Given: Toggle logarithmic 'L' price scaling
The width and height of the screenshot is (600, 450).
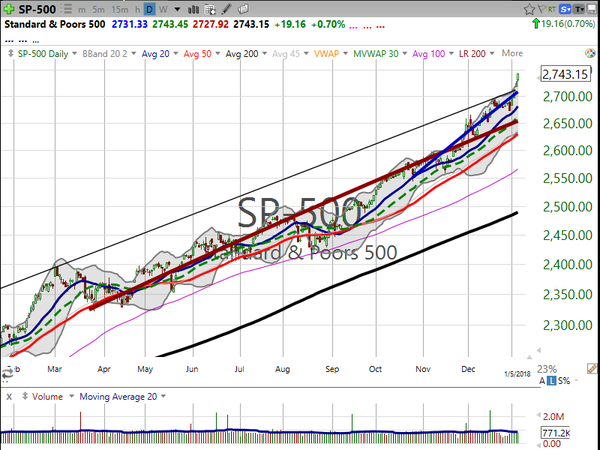Looking at the screenshot, I should [x=551, y=381].
